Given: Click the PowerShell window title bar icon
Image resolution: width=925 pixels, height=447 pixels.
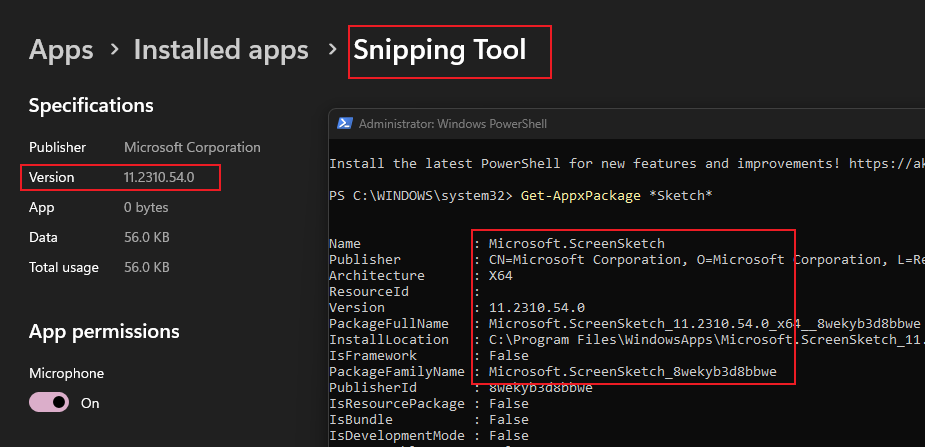Looking at the screenshot, I should pyautogui.click(x=344, y=124).
